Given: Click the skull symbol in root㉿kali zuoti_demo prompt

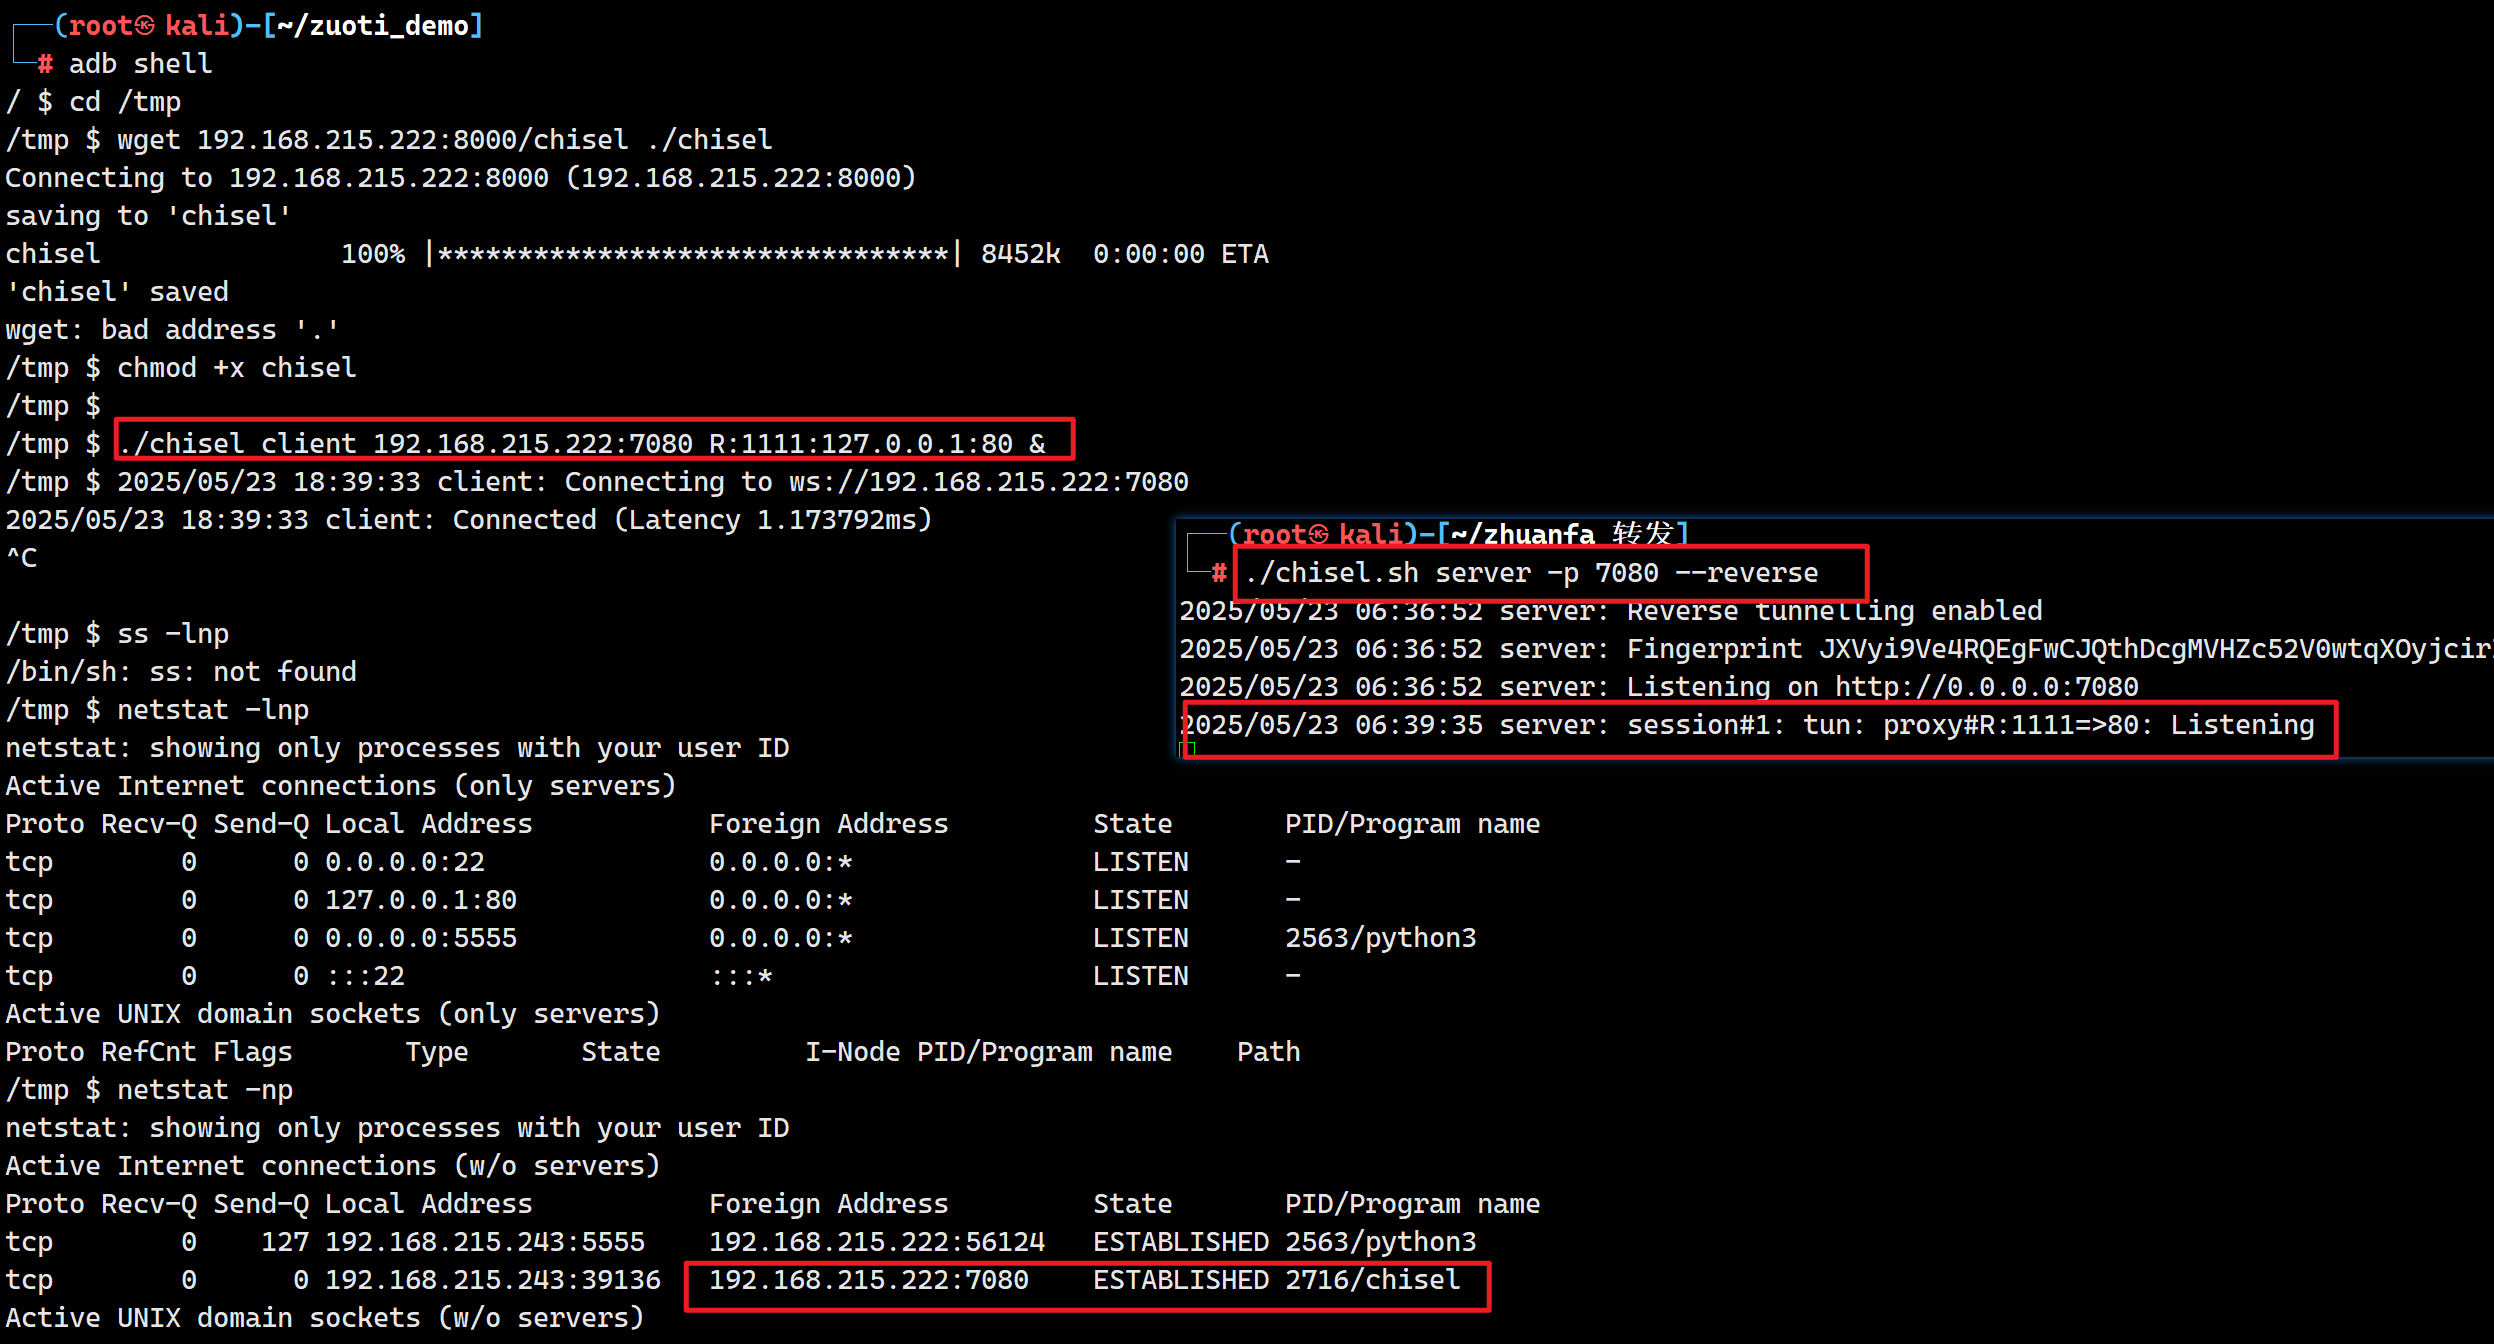Looking at the screenshot, I should [x=144, y=26].
